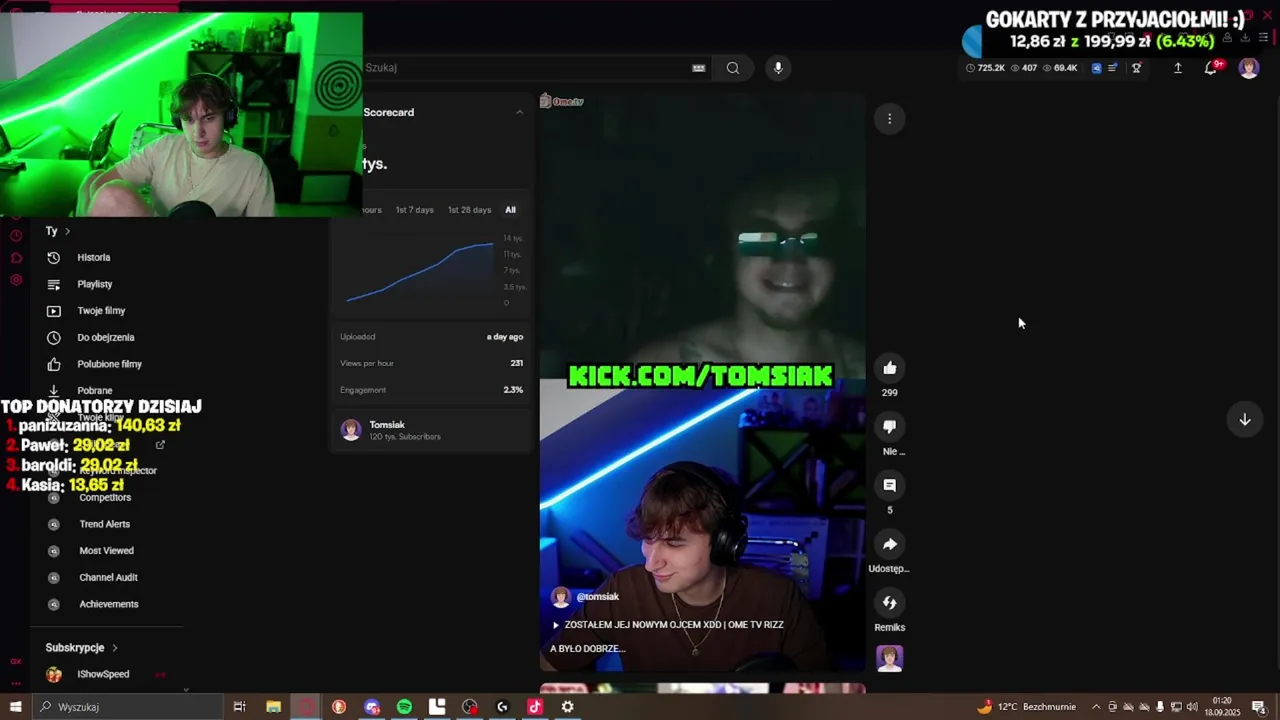Open the clock icon in the browser sidebar
Image resolution: width=1280 pixels, height=720 pixels.
16,236
